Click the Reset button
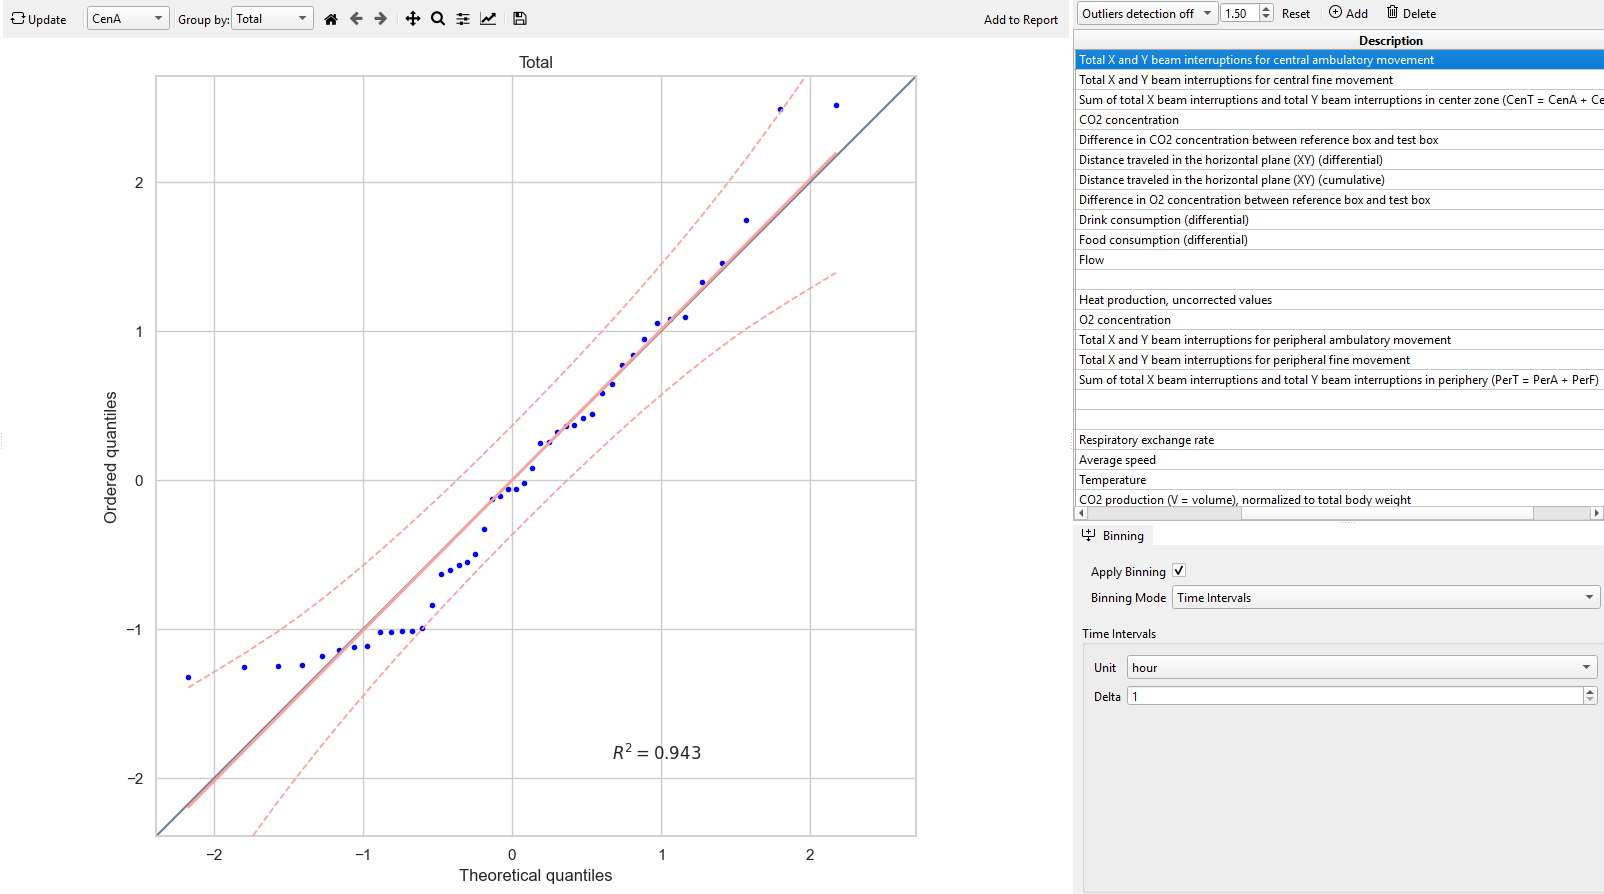The width and height of the screenshot is (1604, 894). [x=1296, y=13]
